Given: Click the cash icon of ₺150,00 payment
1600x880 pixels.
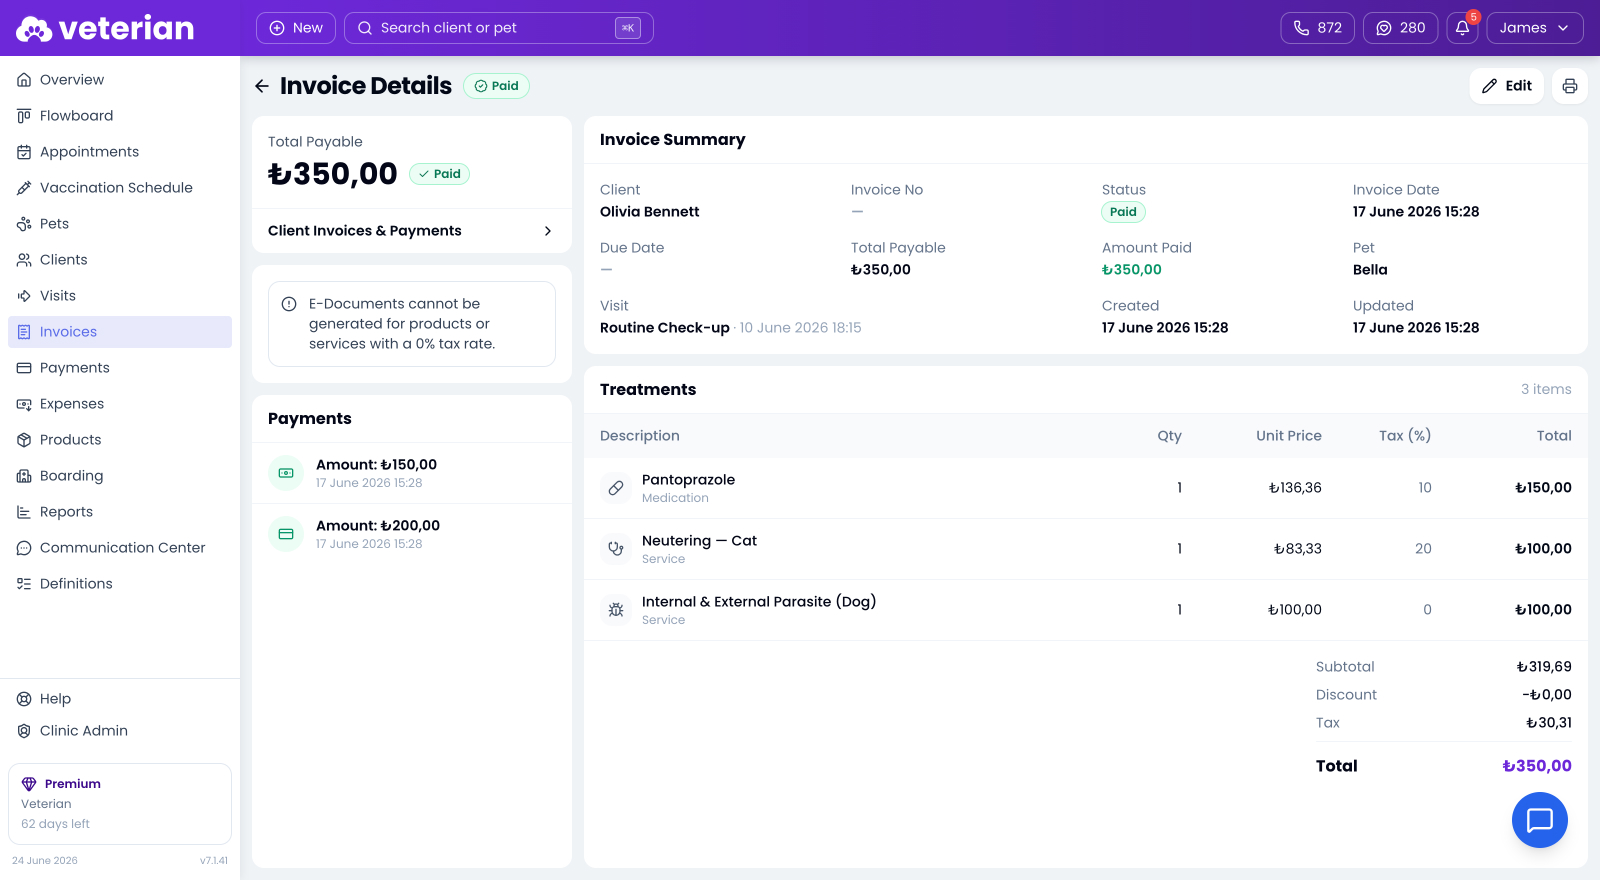Looking at the screenshot, I should pyautogui.click(x=286, y=473).
